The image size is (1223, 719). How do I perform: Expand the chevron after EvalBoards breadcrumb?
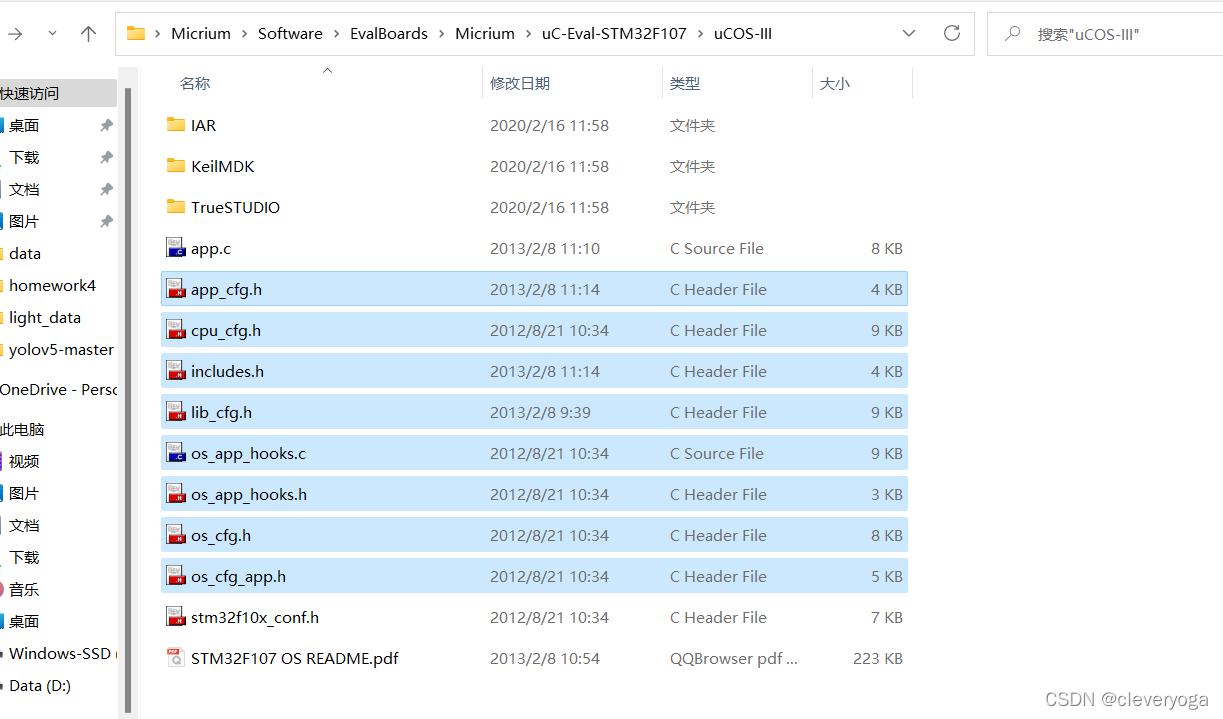pos(442,33)
